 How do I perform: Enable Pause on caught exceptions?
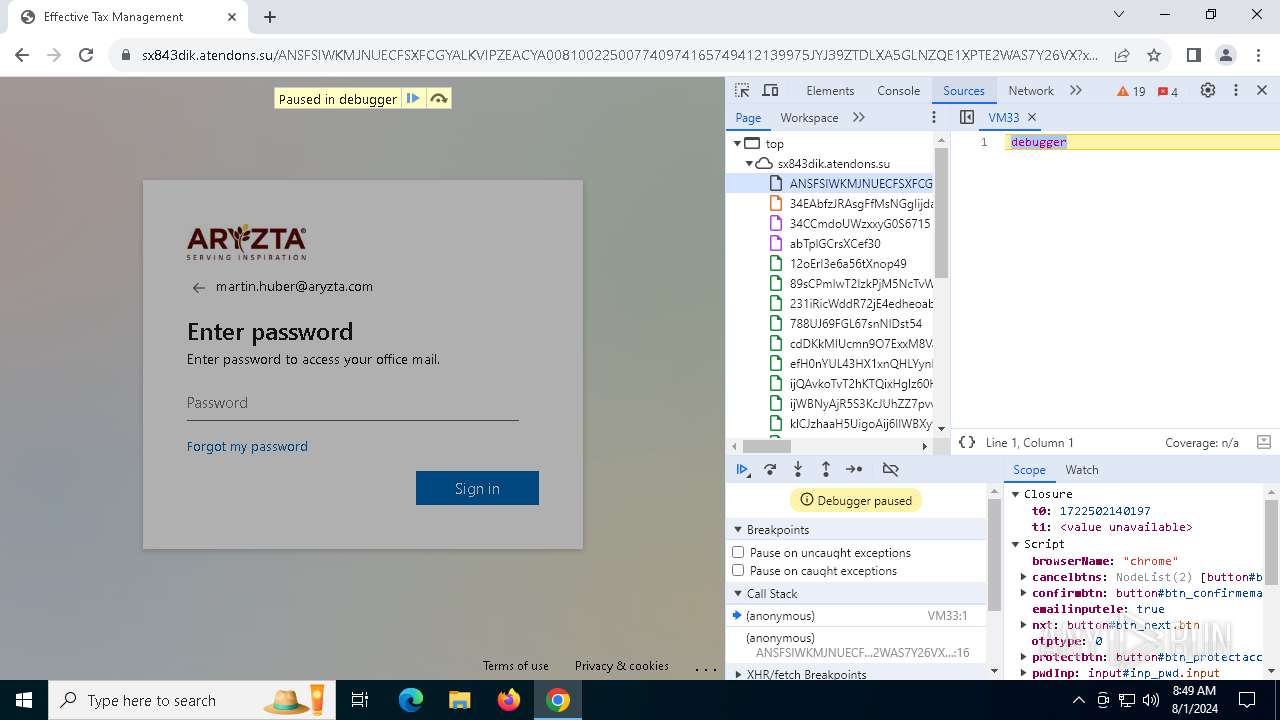point(738,570)
